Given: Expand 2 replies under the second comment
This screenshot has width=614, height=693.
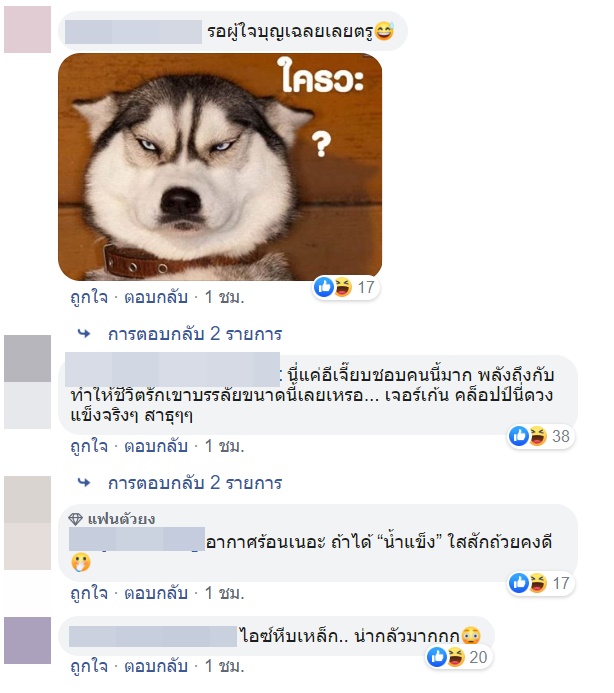Looking at the screenshot, I should [195, 483].
